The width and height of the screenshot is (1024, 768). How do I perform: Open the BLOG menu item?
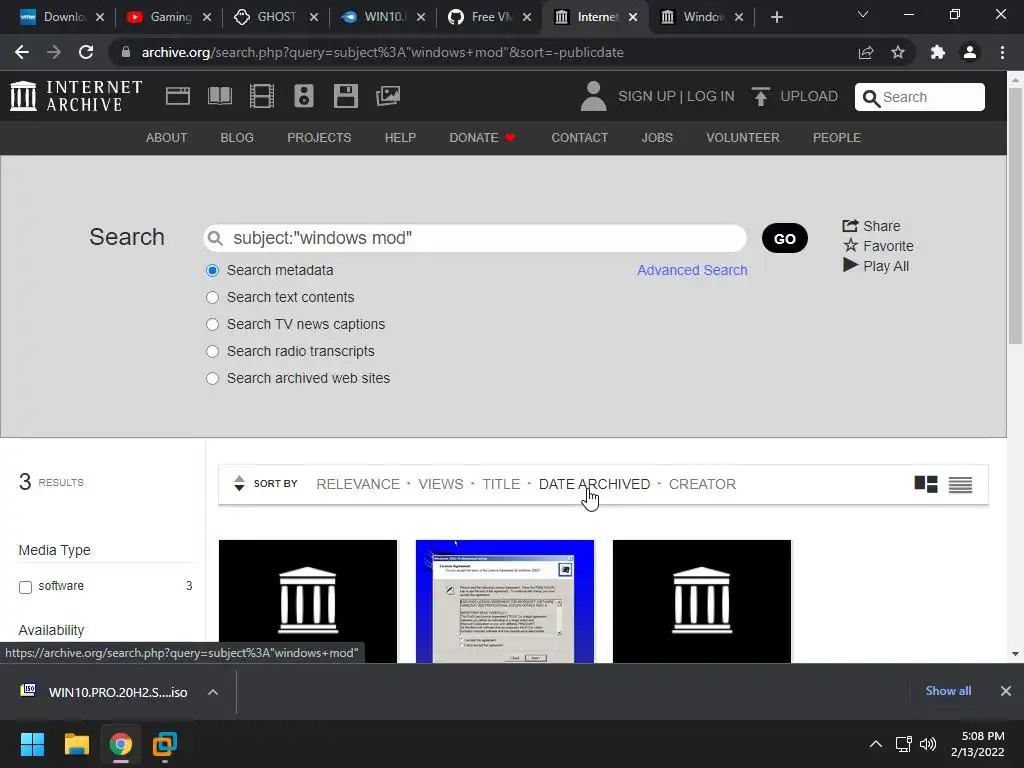[x=237, y=138]
